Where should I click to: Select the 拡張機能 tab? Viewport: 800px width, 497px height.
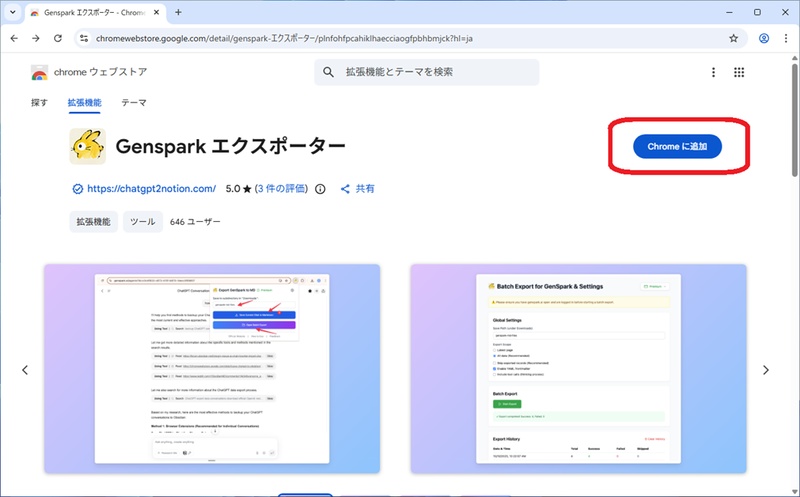(x=85, y=103)
